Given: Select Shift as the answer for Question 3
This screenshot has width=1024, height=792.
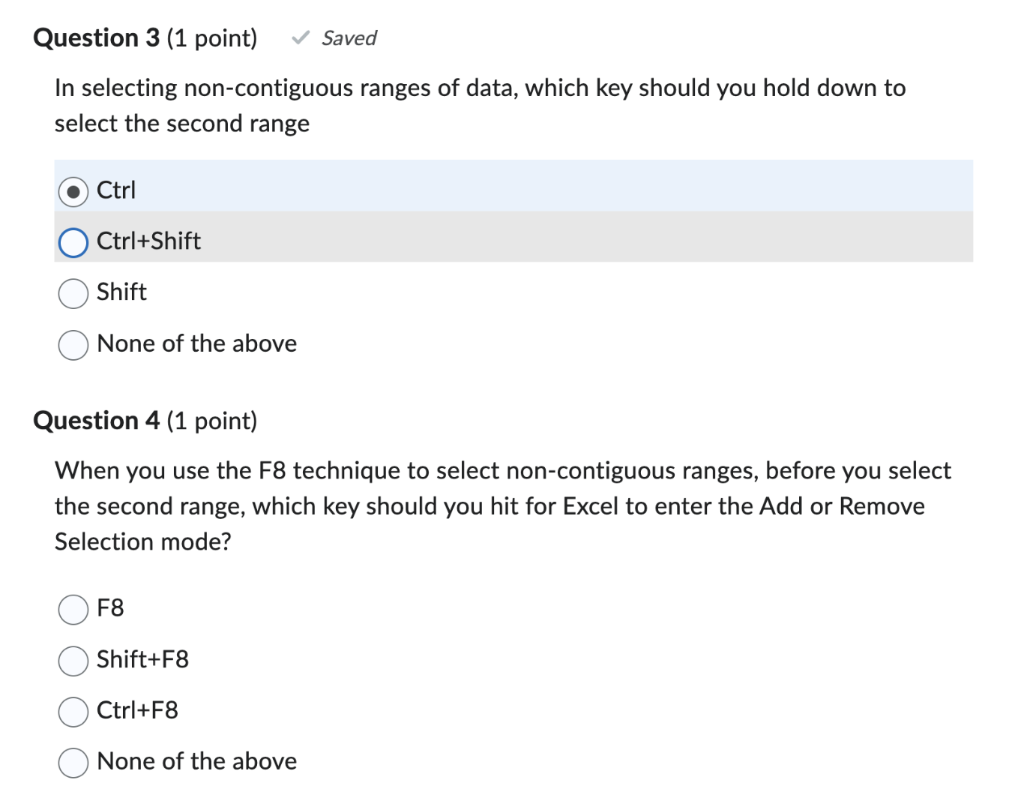Looking at the screenshot, I should [x=72, y=293].
